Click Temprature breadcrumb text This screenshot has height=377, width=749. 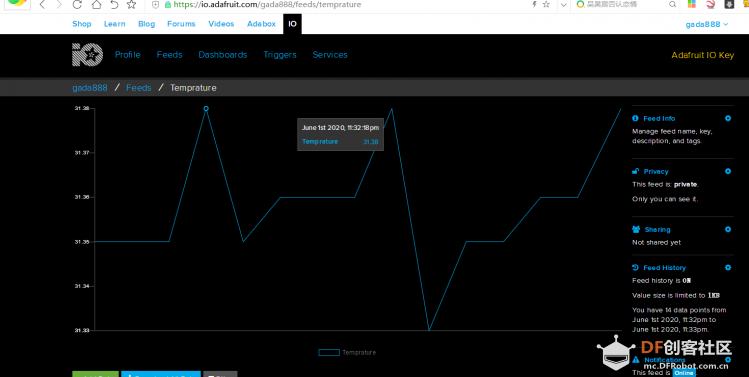(x=193, y=88)
